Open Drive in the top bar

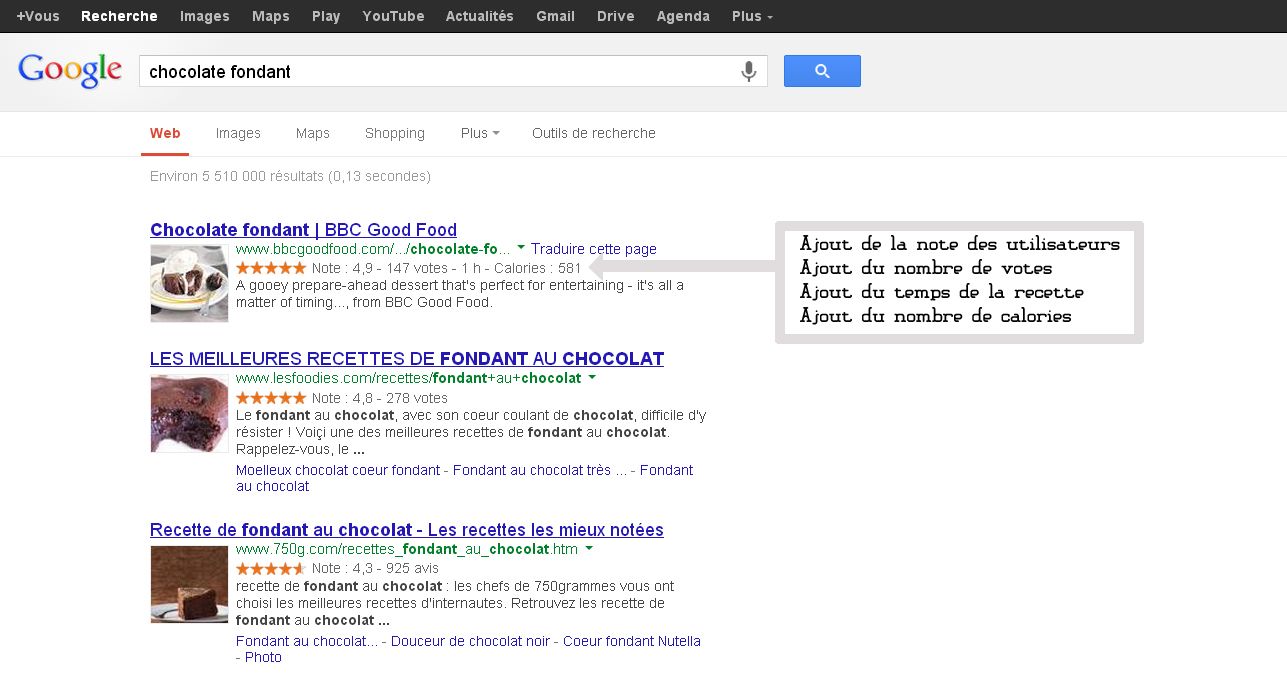point(616,16)
